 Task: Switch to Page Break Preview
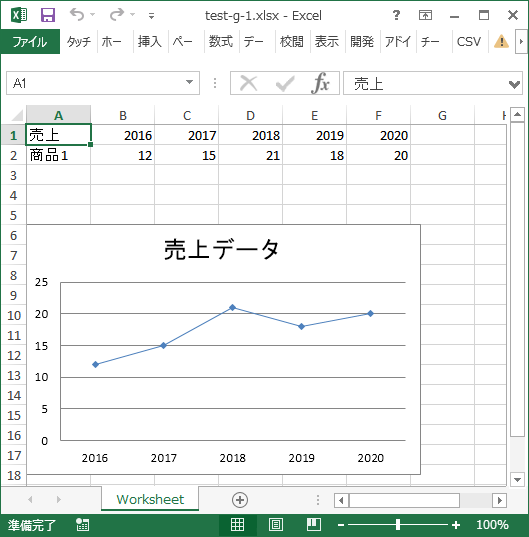tap(313, 525)
